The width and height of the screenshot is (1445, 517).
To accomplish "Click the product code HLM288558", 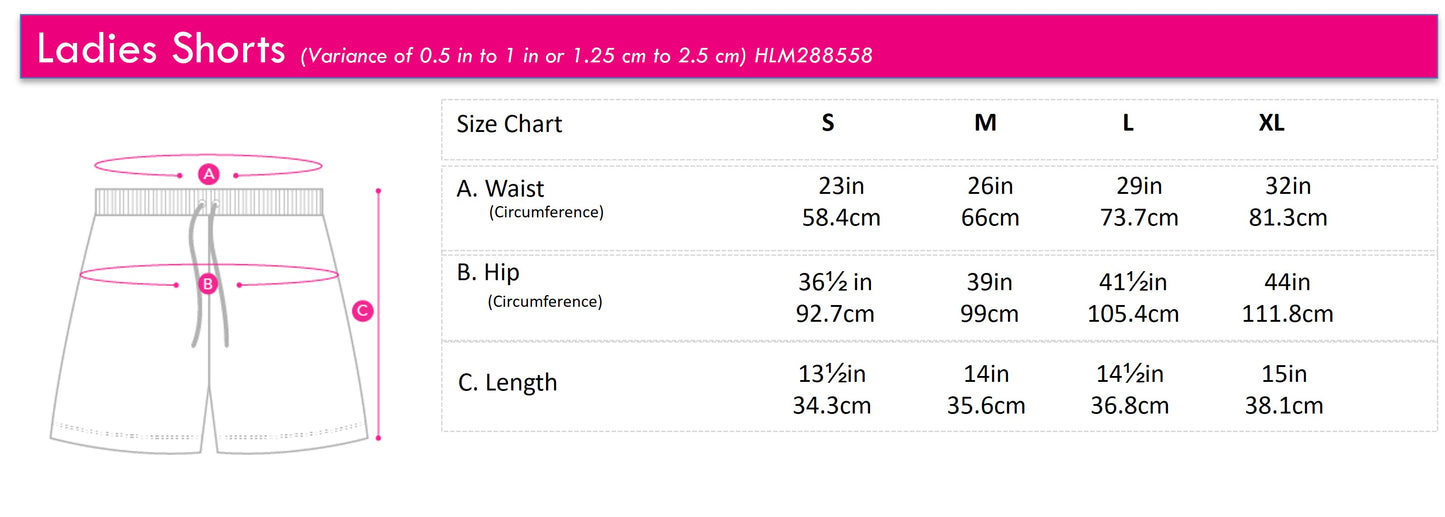I will 814,55.
